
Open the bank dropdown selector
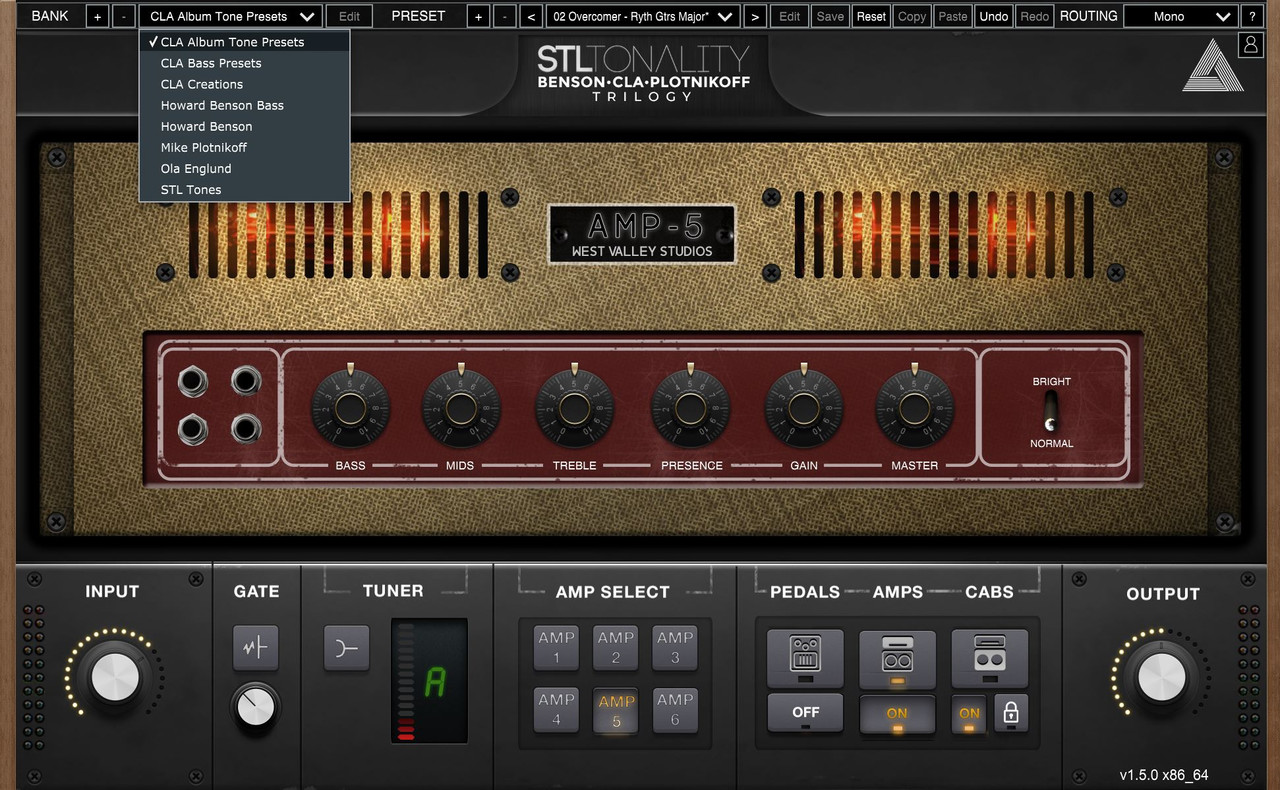[x=231, y=16]
